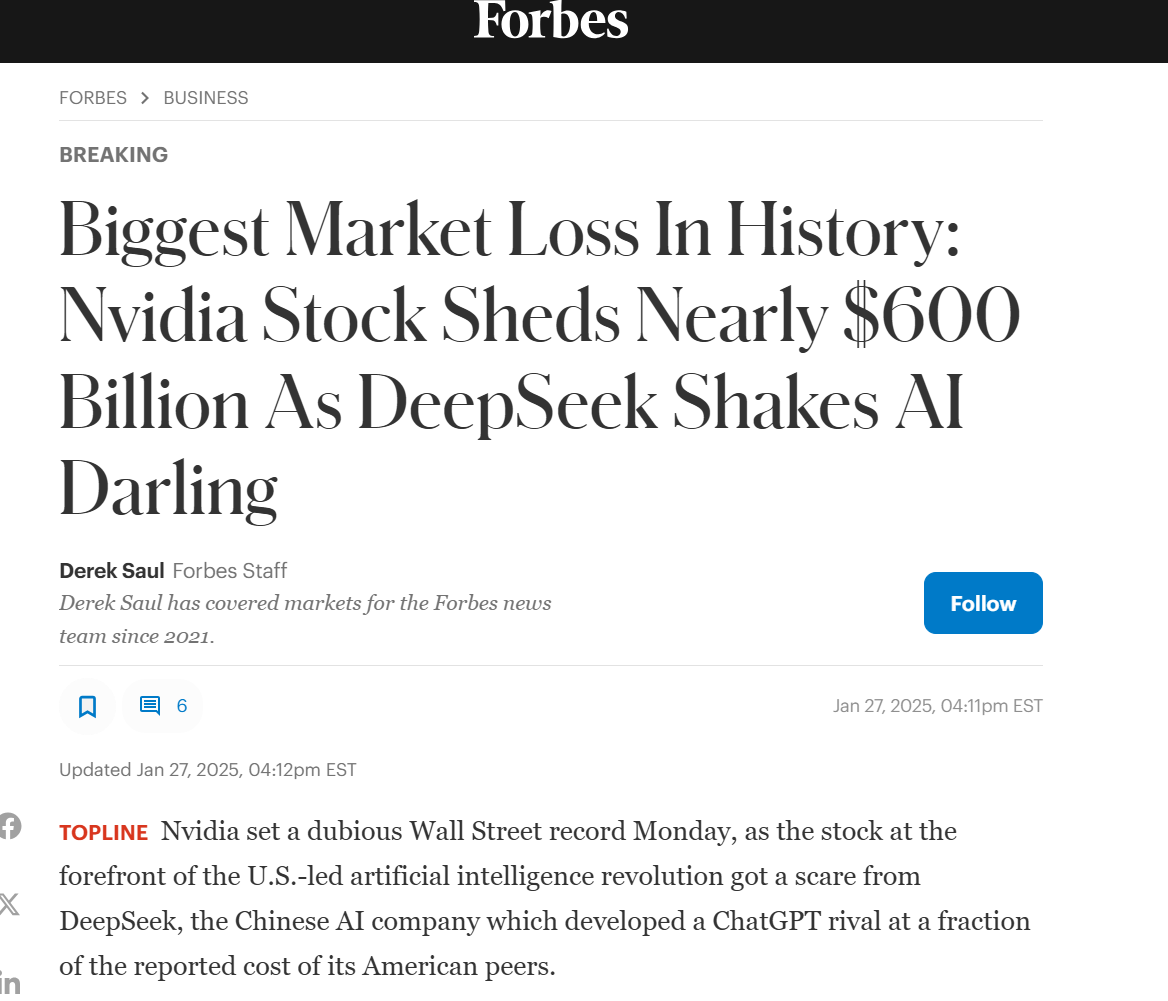Viewport: 1168px width, 1001px height.
Task: Open Derek Saul's author profile
Action: (112, 571)
